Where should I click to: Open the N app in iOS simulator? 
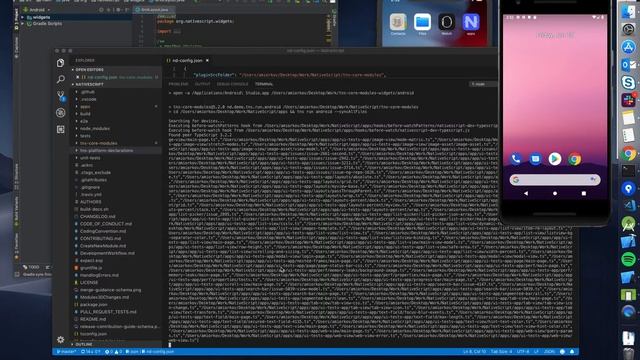point(471,22)
